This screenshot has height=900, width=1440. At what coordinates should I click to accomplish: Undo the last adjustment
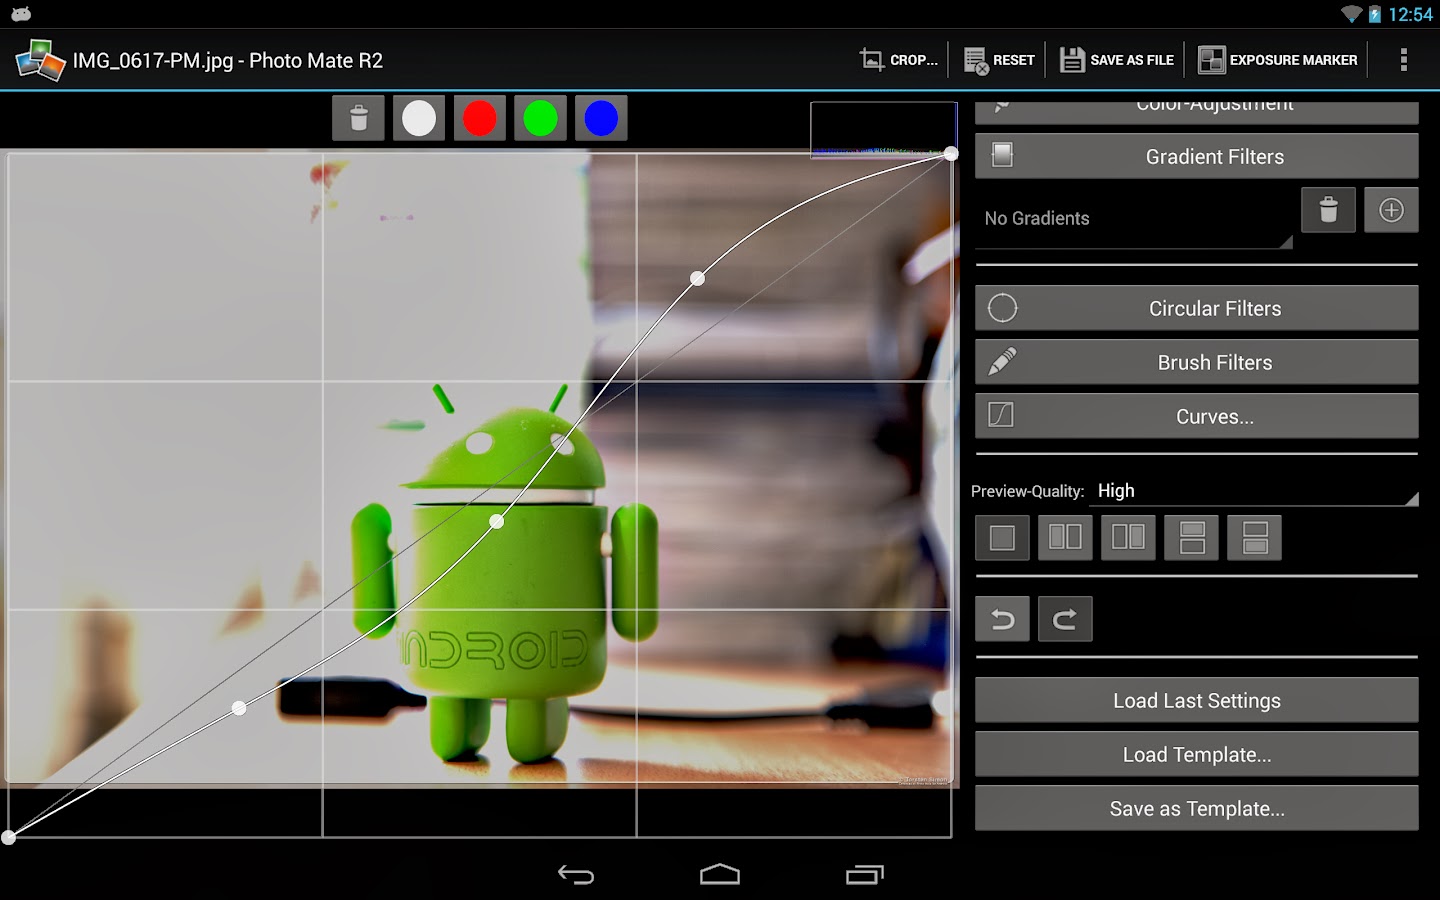1002,619
